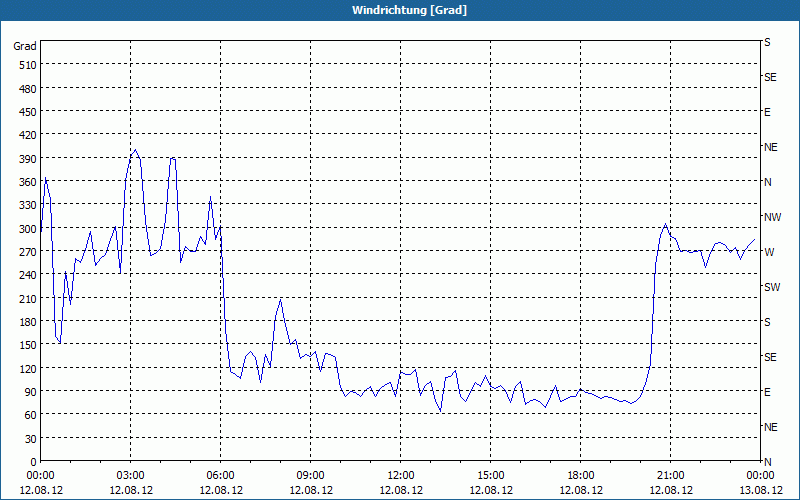Click the "18:00" time label
Viewport: 800px width, 500px height.
point(581,476)
